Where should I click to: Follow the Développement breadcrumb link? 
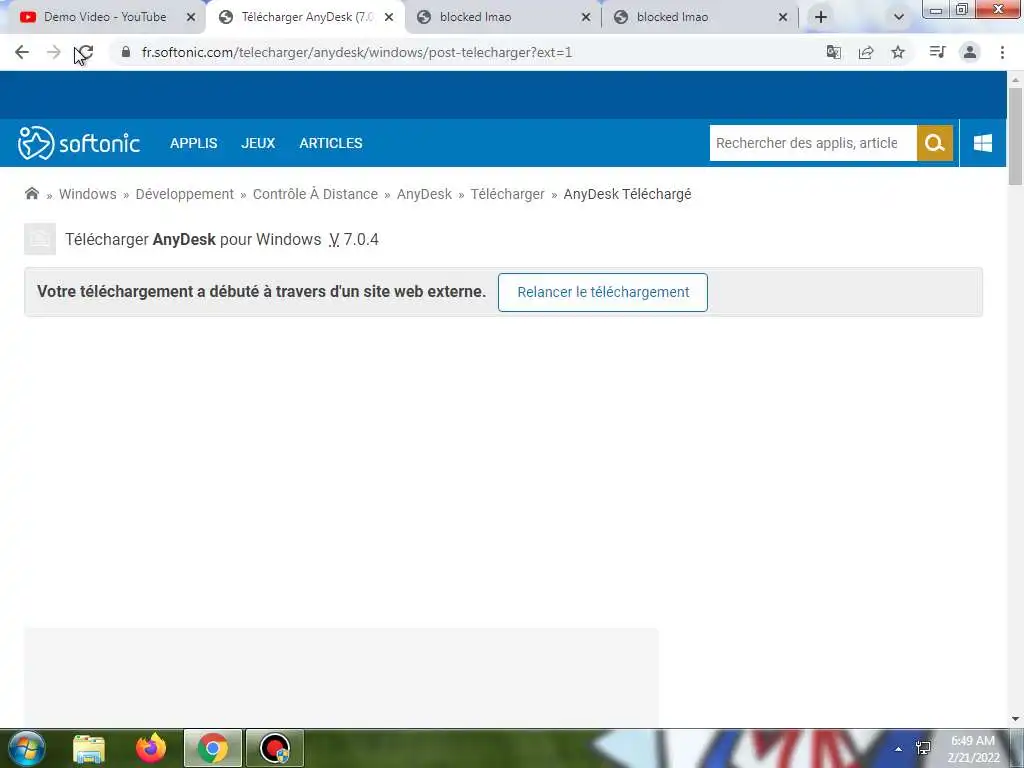tap(184, 194)
